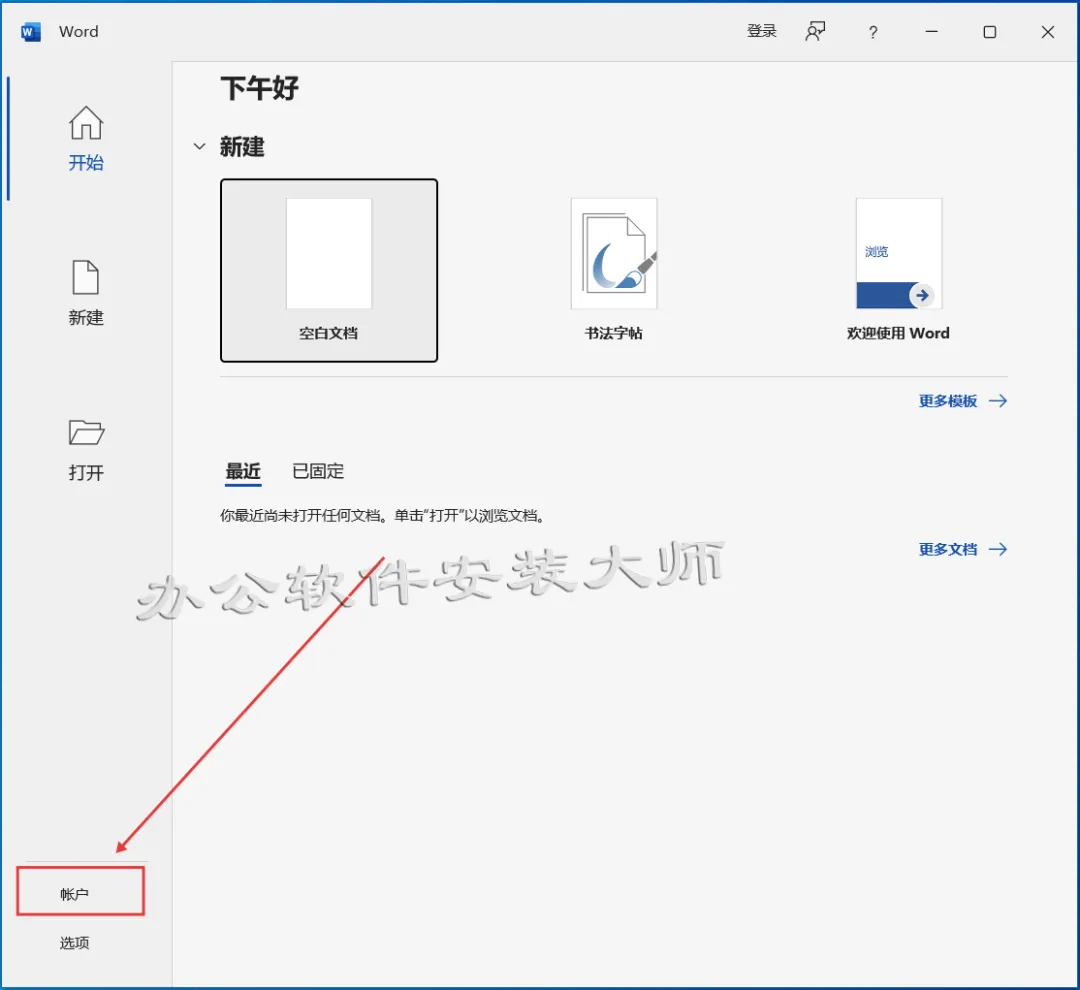Click the feedback person icon in title bar

tap(815, 31)
